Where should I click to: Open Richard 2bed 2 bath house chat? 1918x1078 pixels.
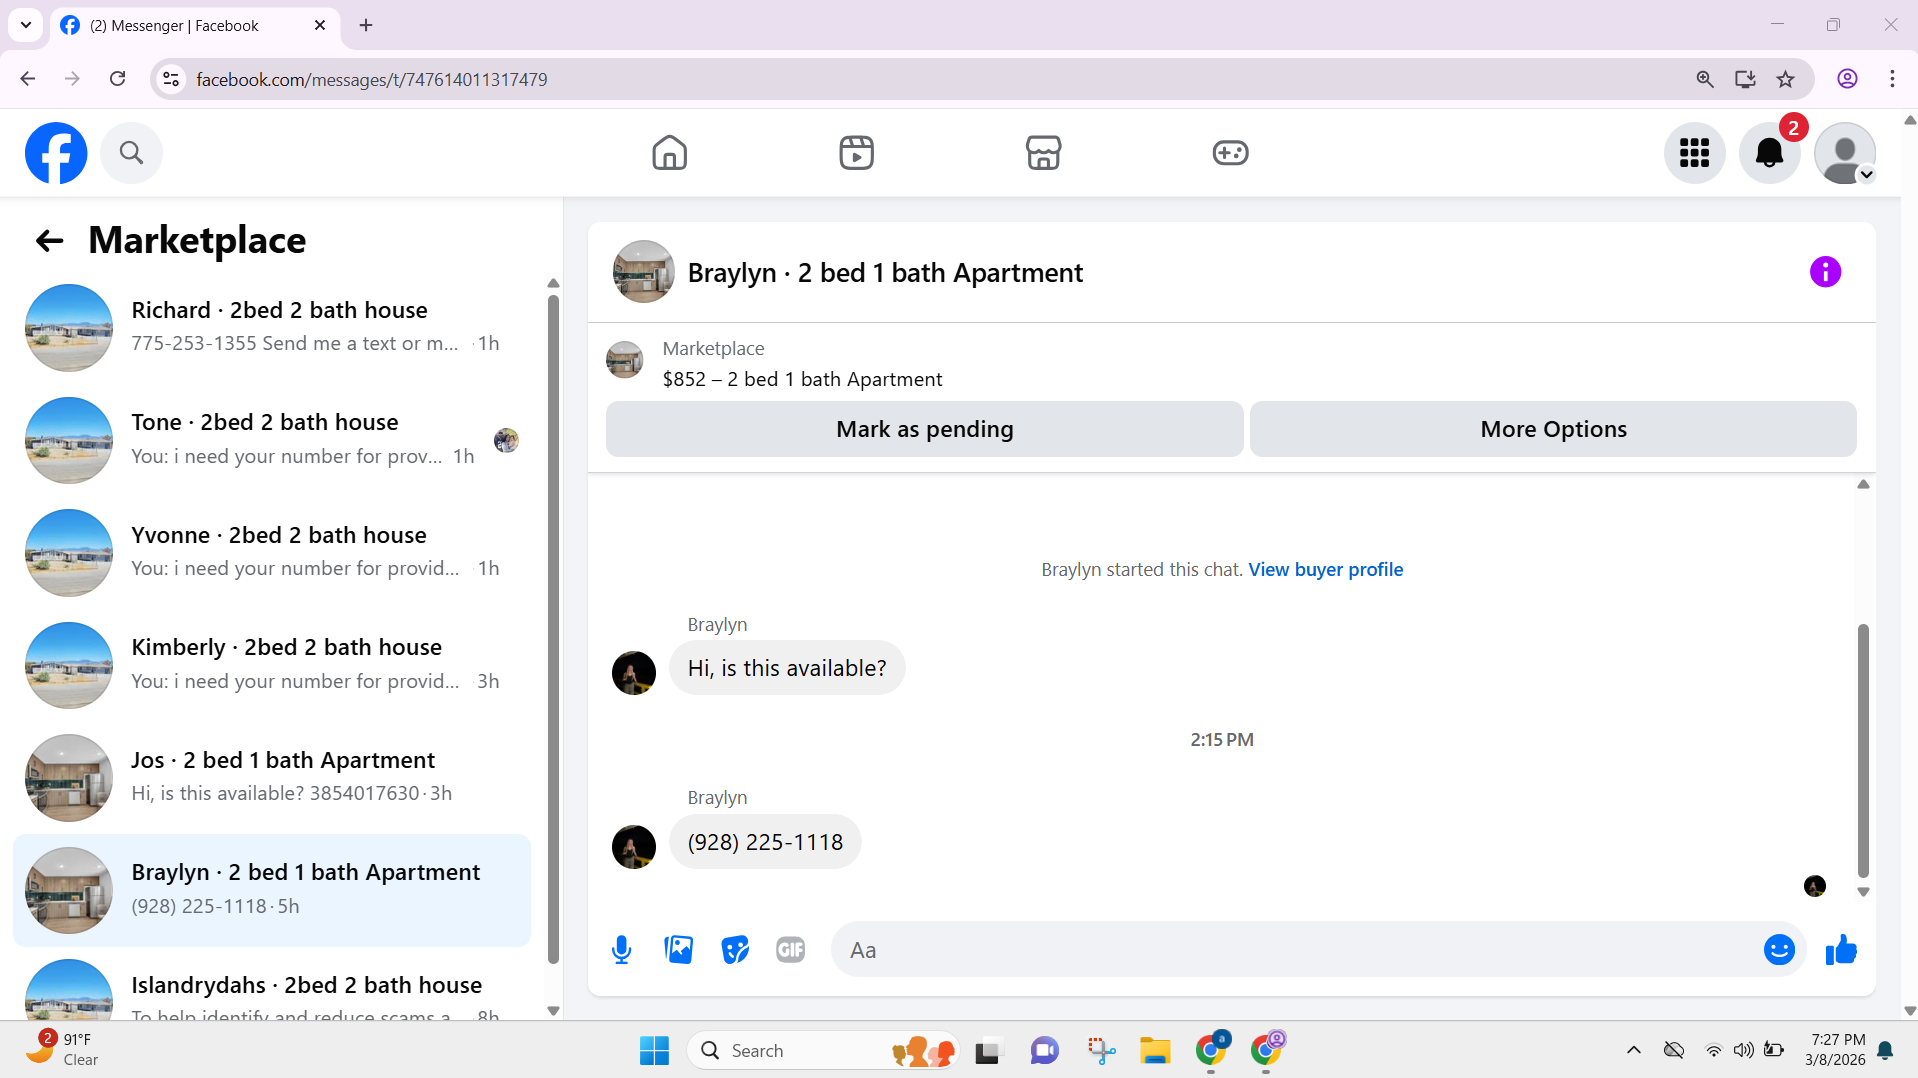pyautogui.click(x=272, y=327)
